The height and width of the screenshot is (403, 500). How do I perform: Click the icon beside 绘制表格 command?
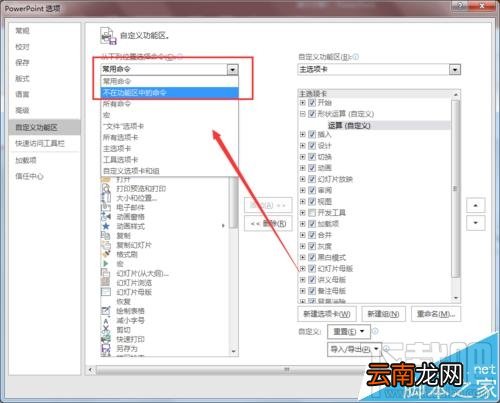(x=106, y=311)
